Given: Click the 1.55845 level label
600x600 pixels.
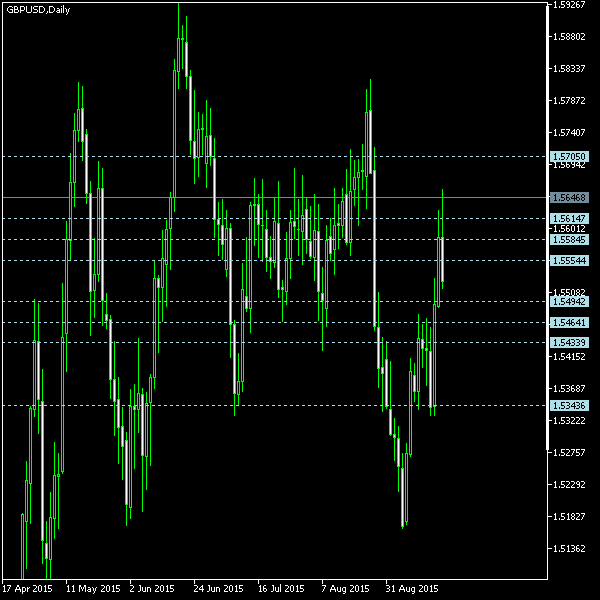Looking at the screenshot, I should [x=569, y=240].
